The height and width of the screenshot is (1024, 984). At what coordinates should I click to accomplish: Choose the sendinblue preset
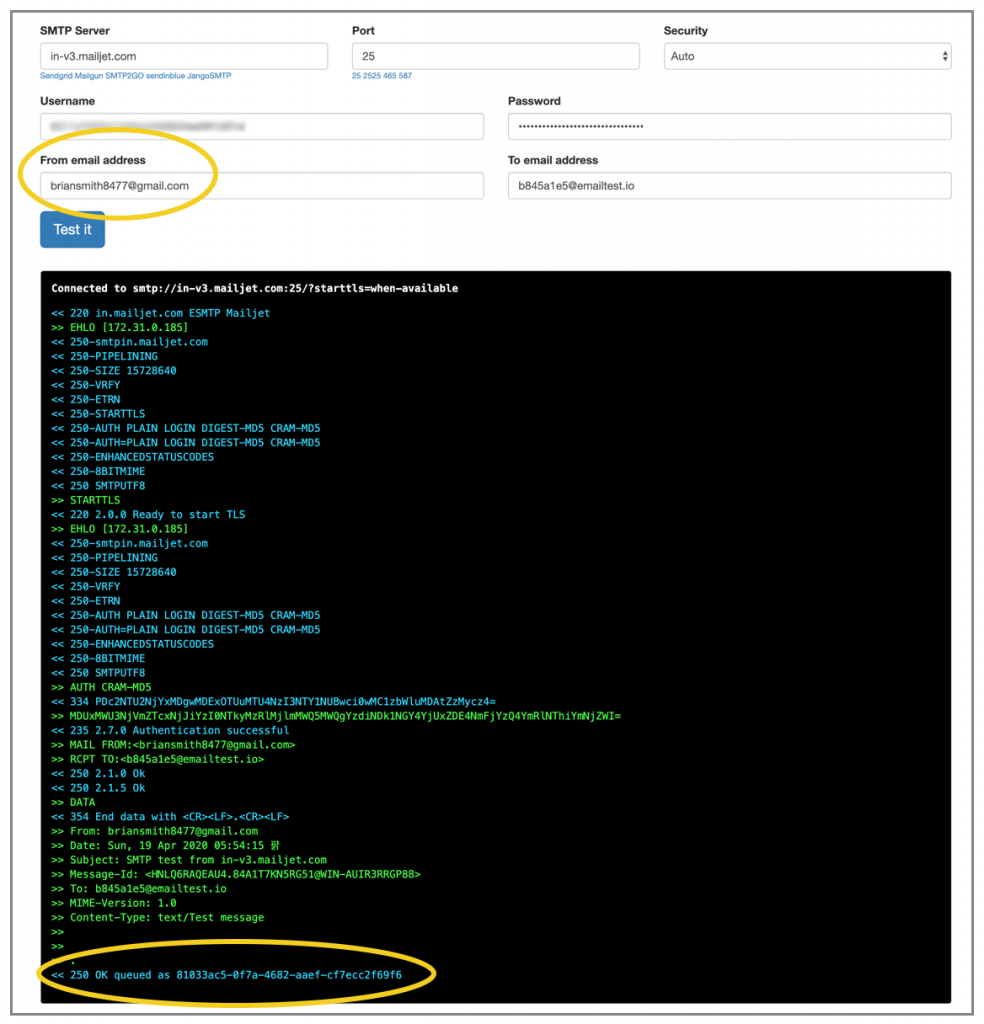tap(165, 77)
